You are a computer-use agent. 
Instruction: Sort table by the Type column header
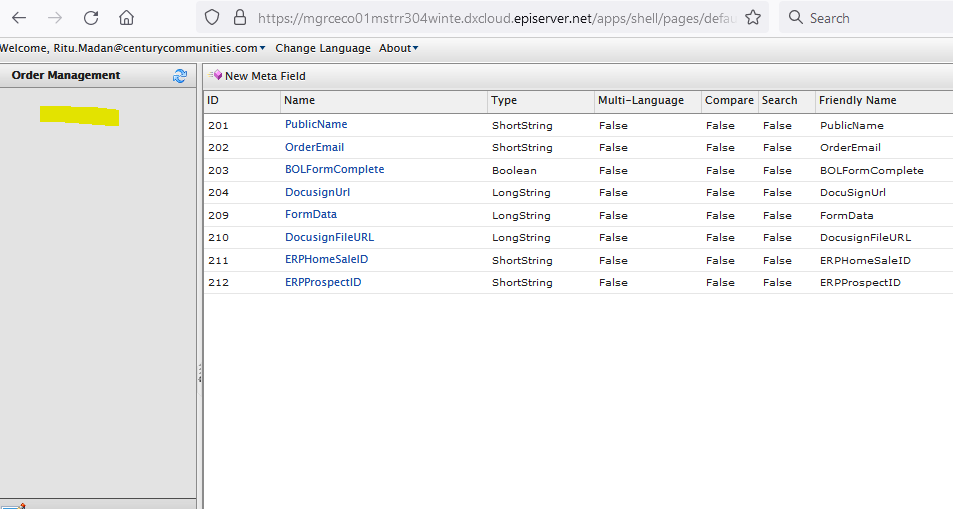[504, 100]
